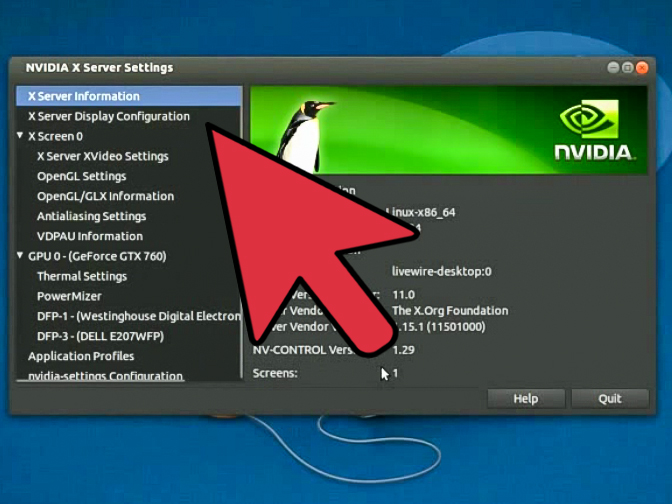Open X Server XVideo Settings
Viewport: 672px width, 504px height.
click(x=102, y=156)
